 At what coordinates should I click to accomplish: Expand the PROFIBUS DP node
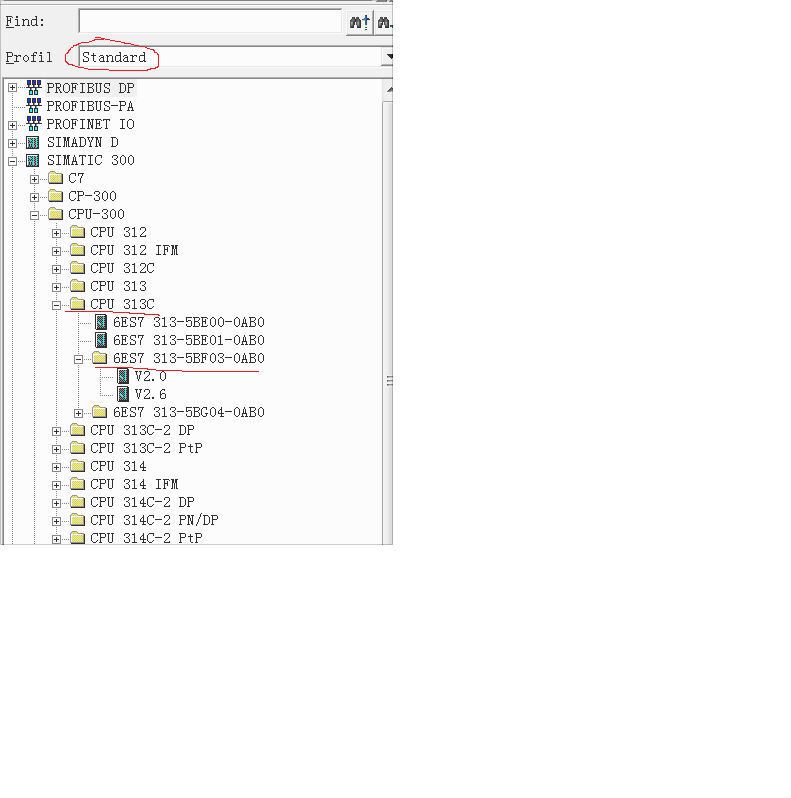pos(13,88)
